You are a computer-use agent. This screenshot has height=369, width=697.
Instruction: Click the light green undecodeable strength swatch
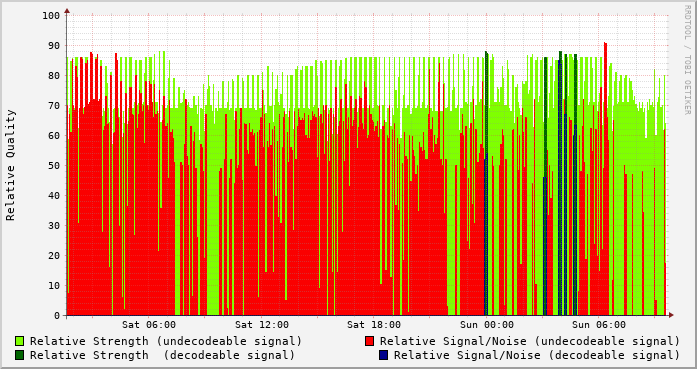coord(19,341)
